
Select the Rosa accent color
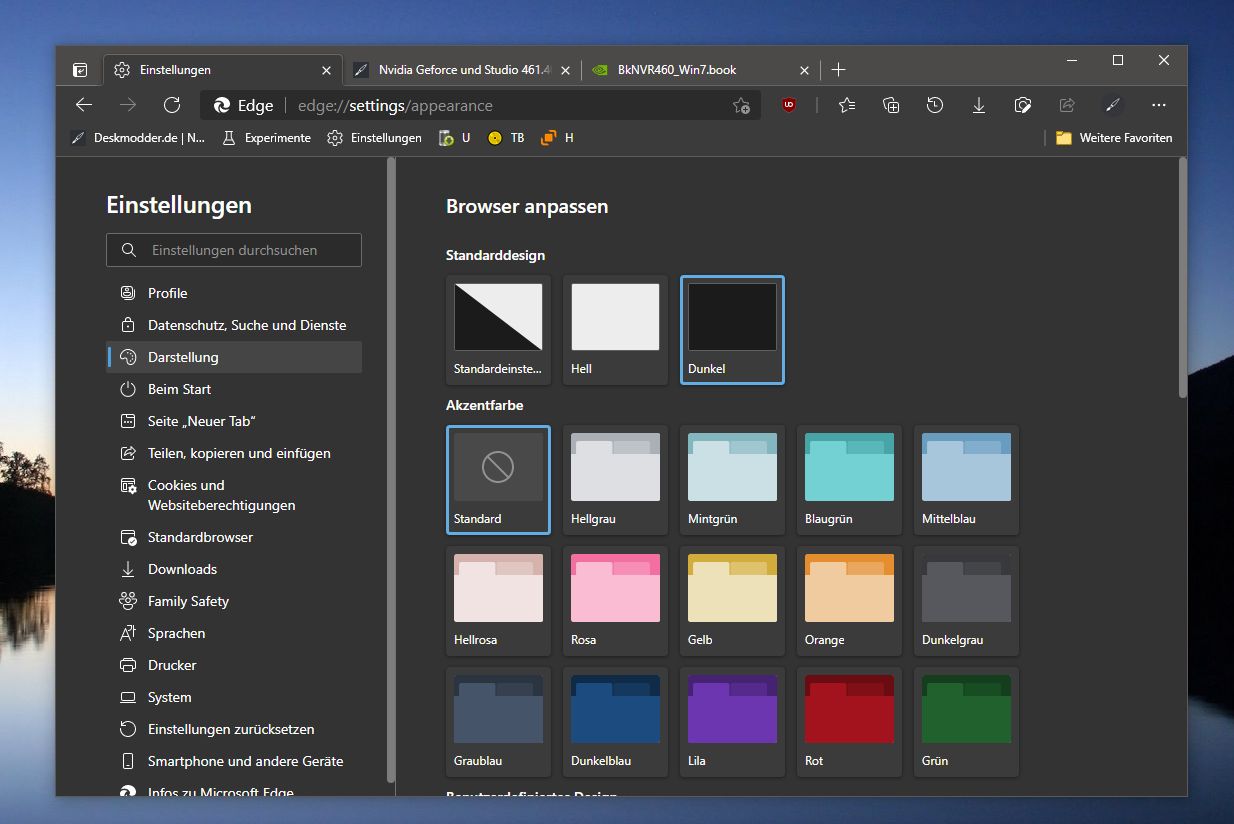[x=615, y=601]
